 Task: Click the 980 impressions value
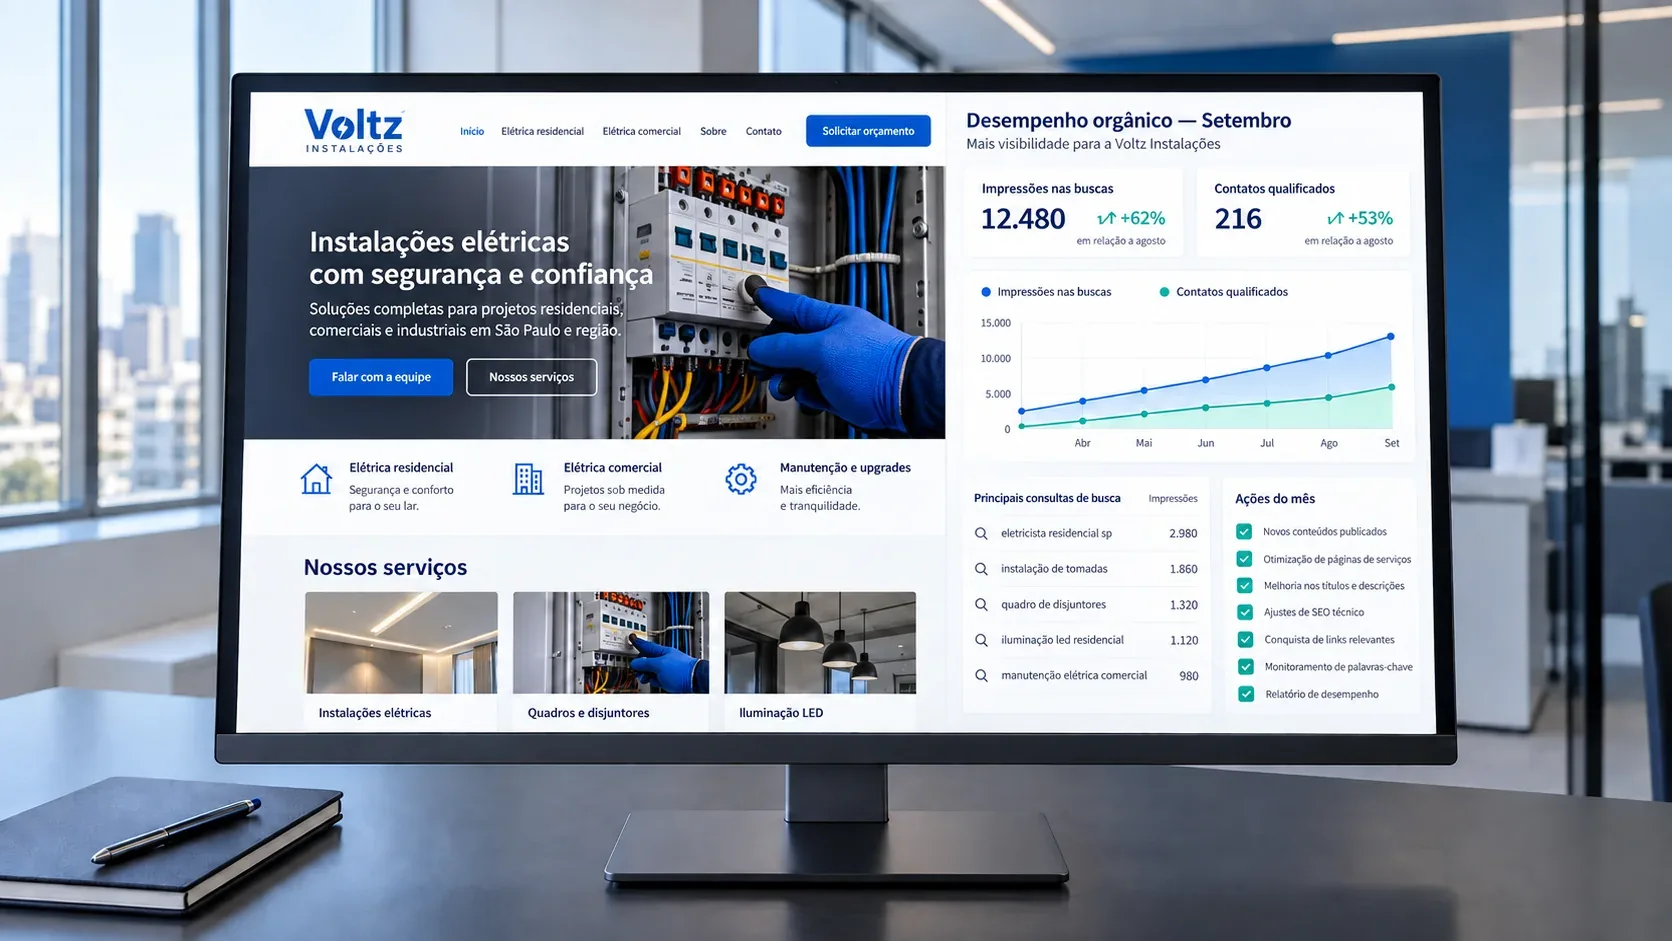(1188, 676)
